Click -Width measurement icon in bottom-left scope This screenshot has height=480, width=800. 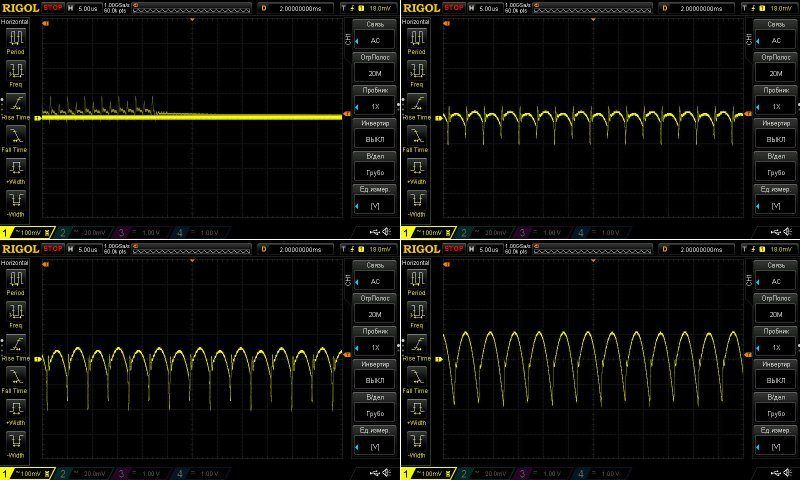[17, 438]
